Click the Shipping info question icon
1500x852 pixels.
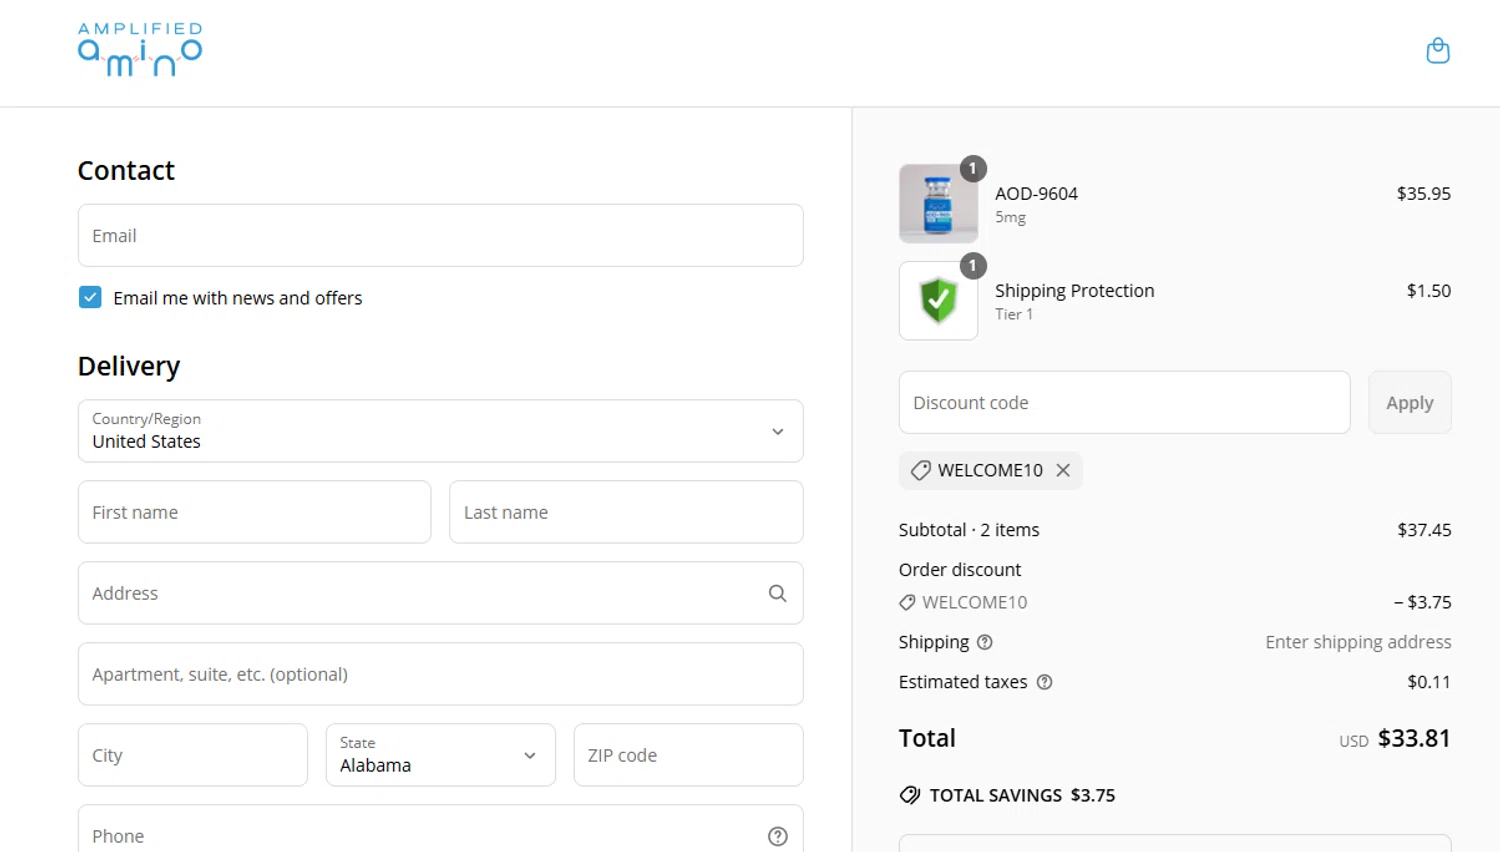[984, 642]
